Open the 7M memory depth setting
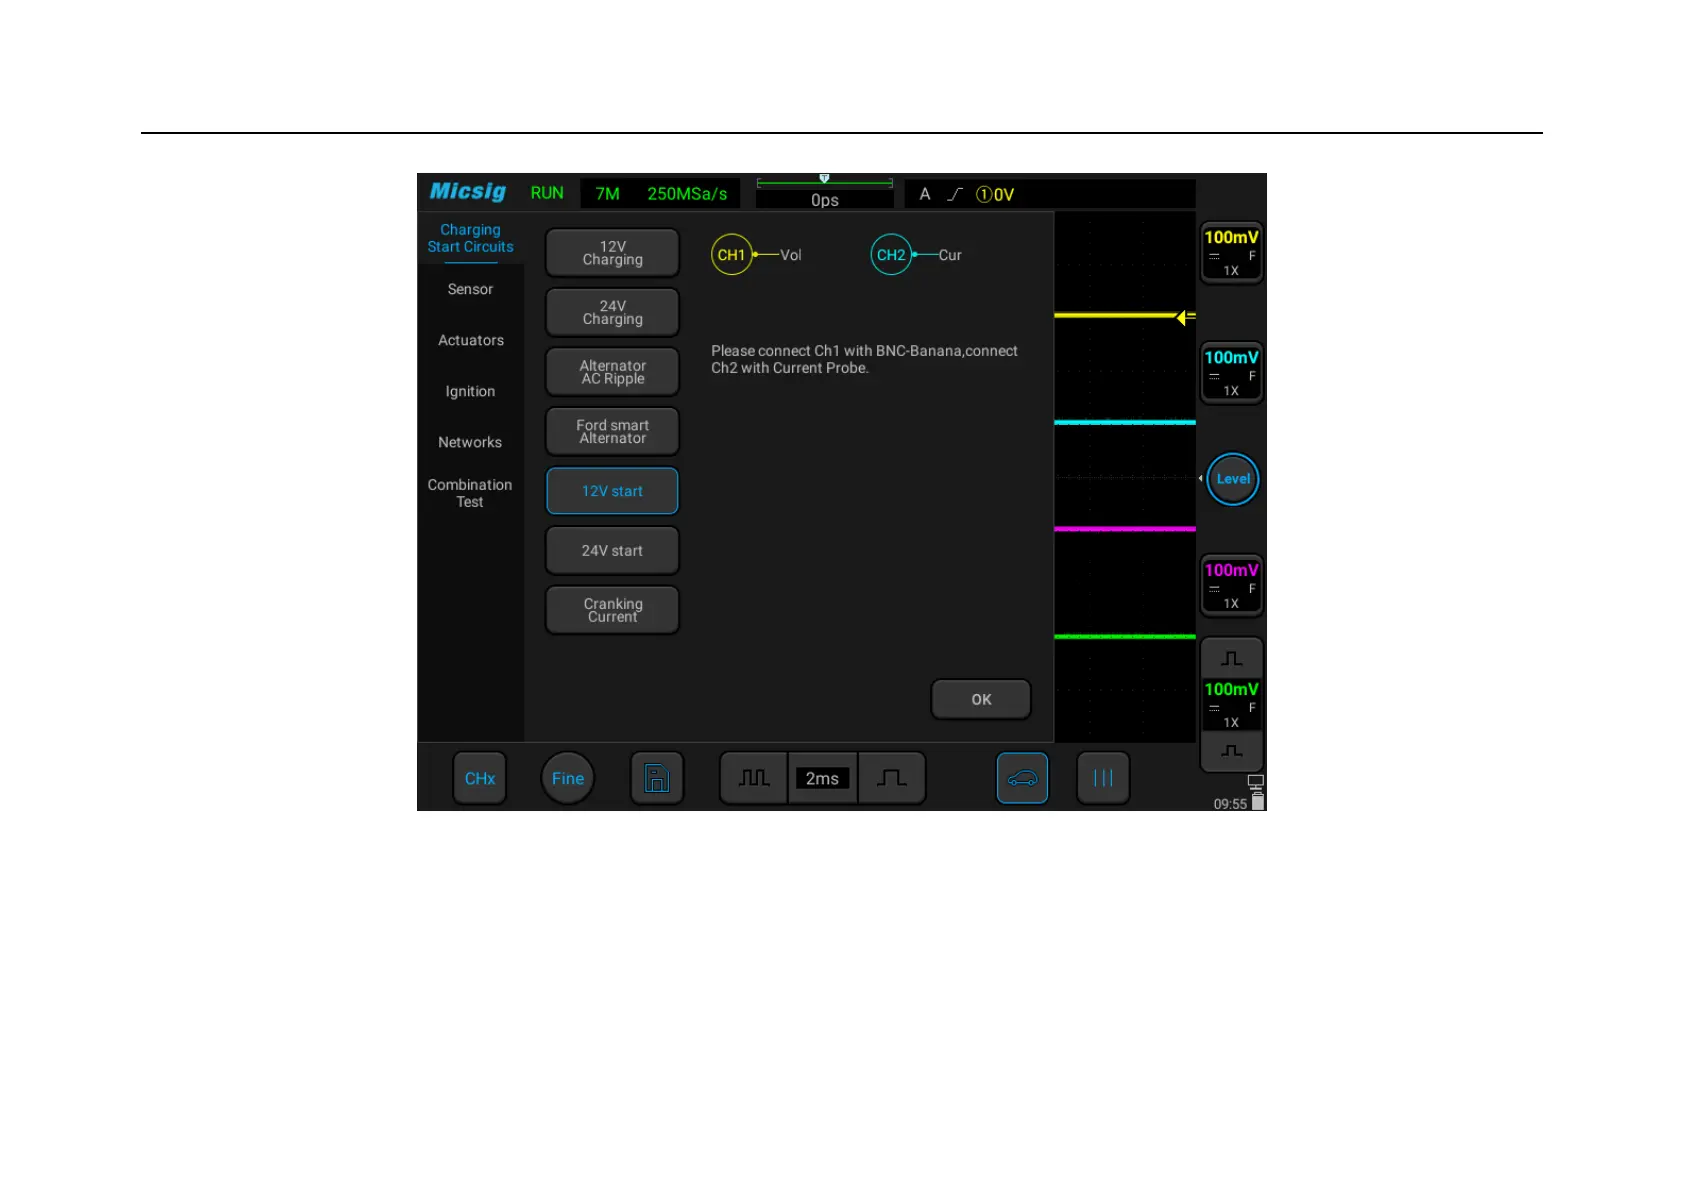The image size is (1684, 1191). tap(608, 194)
